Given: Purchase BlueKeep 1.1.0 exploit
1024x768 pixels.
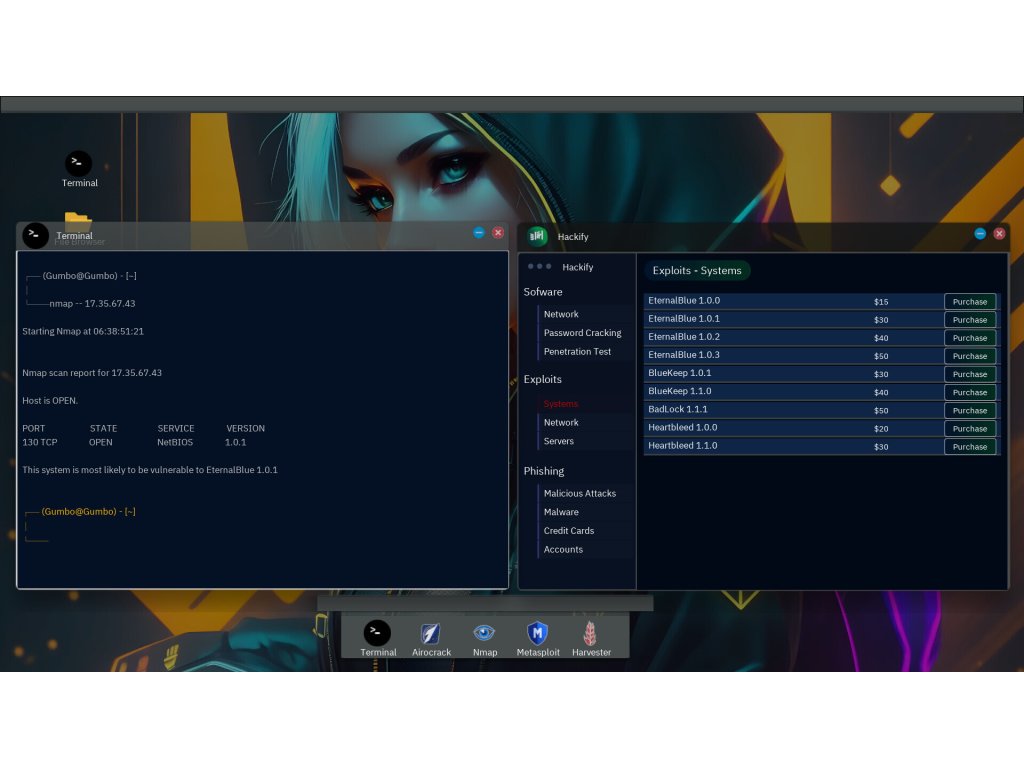Looking at the screenshot, I should tap(970, 392).
